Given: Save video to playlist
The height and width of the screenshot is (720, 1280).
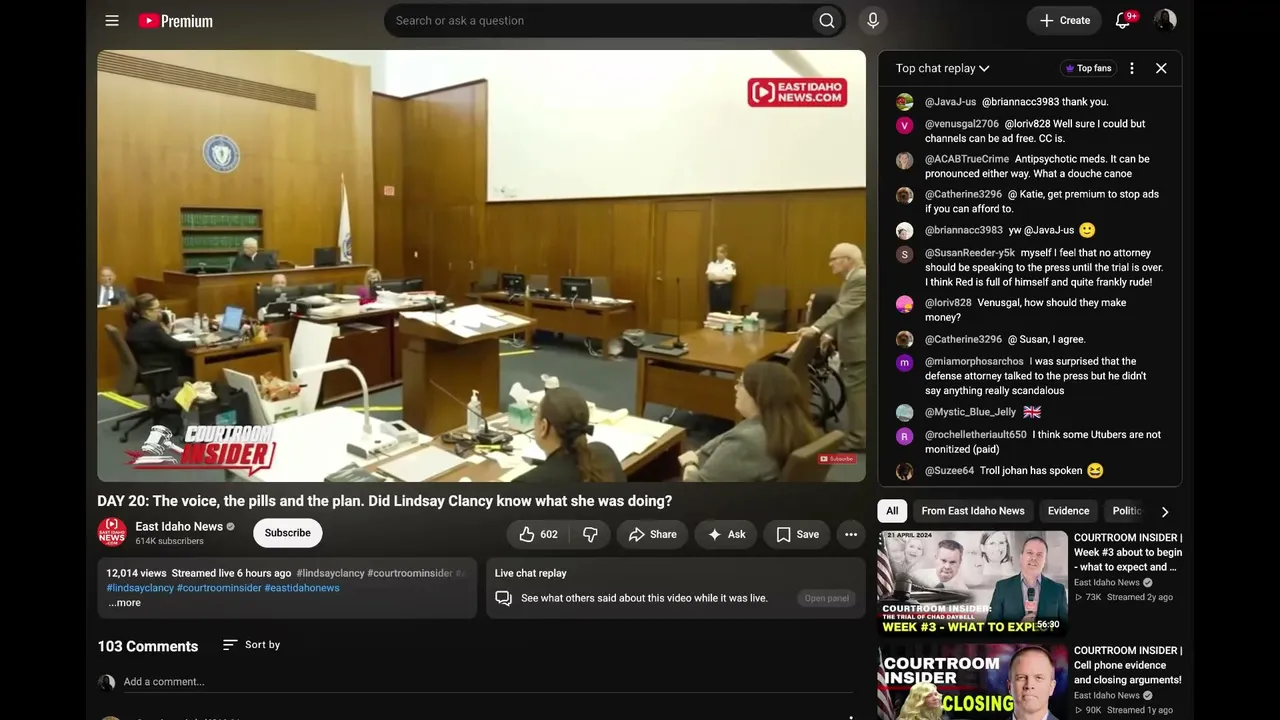Looking at the screenshot, I should pos(797,534).
